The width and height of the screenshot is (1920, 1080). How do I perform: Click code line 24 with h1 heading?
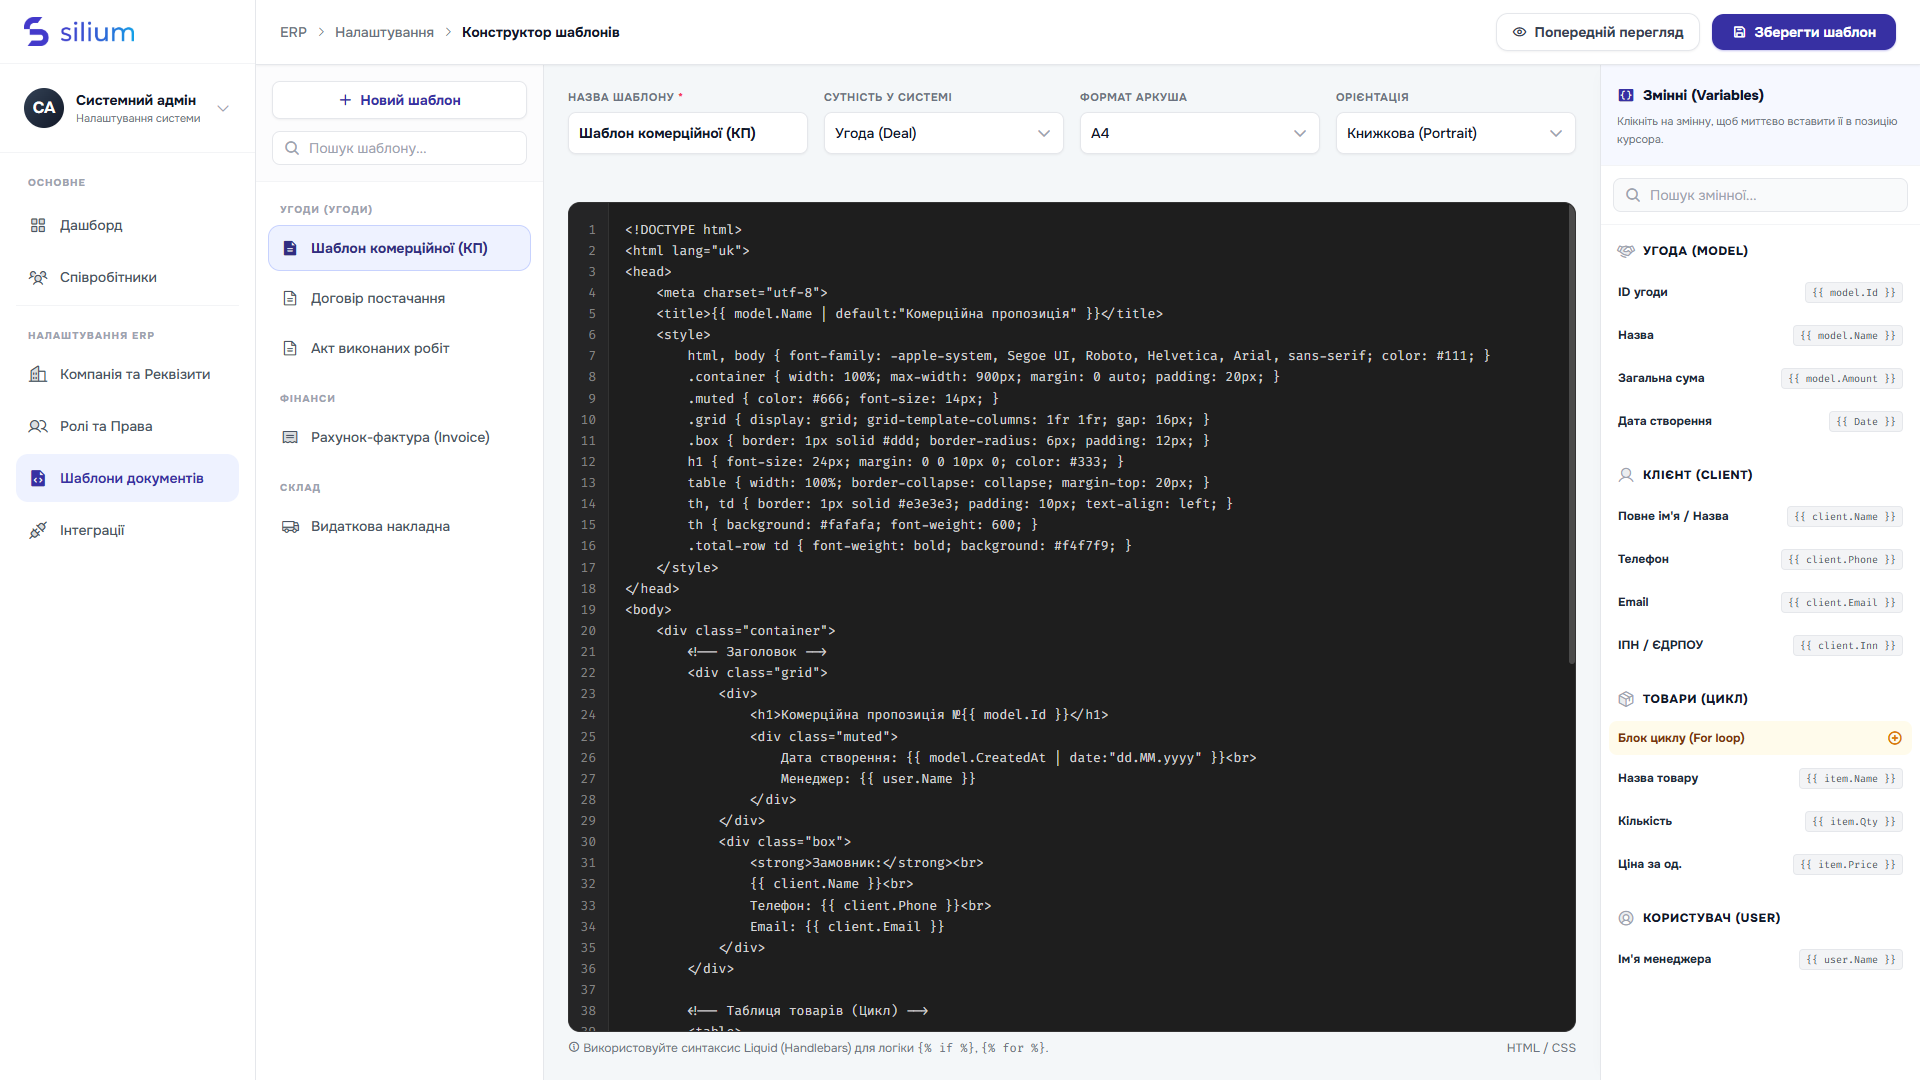[929, 715]
